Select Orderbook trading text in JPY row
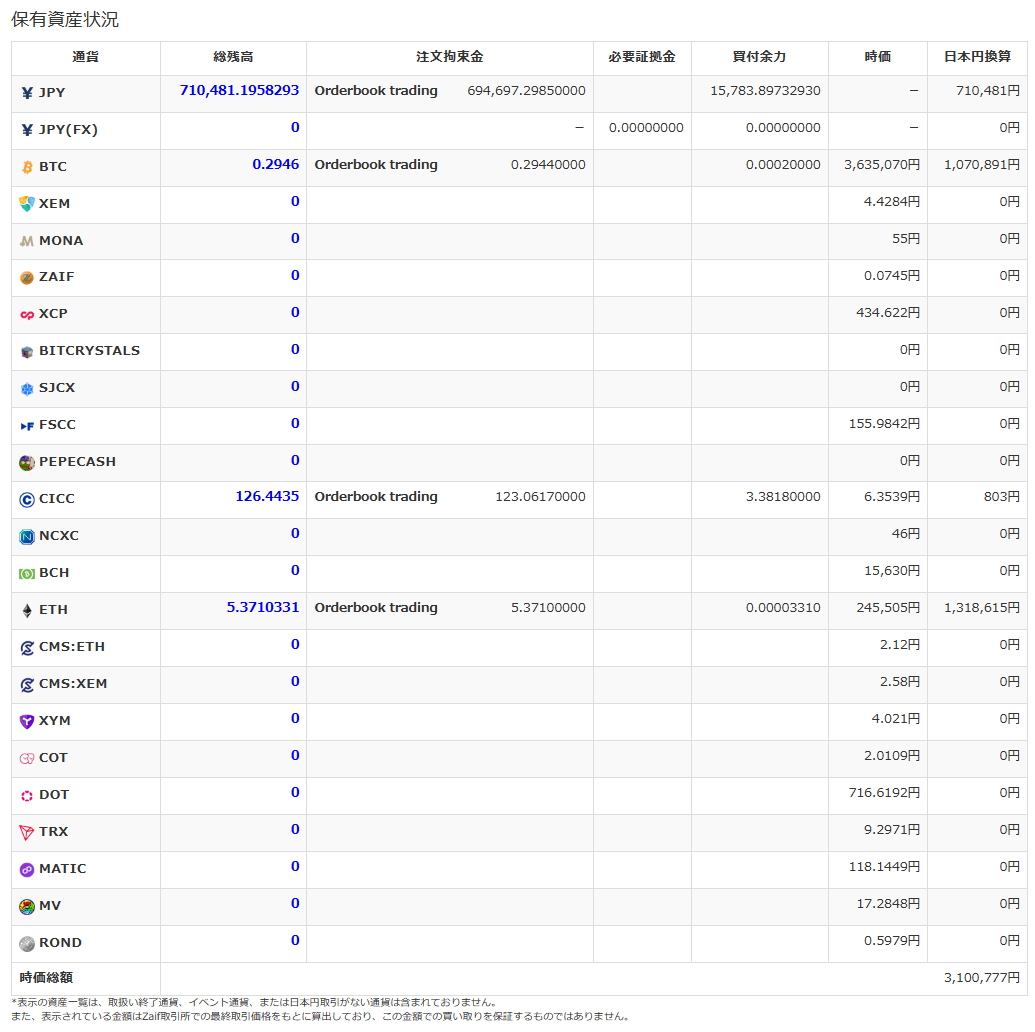This screenshot has width=1035, height=1032. [x=376, y=90]
